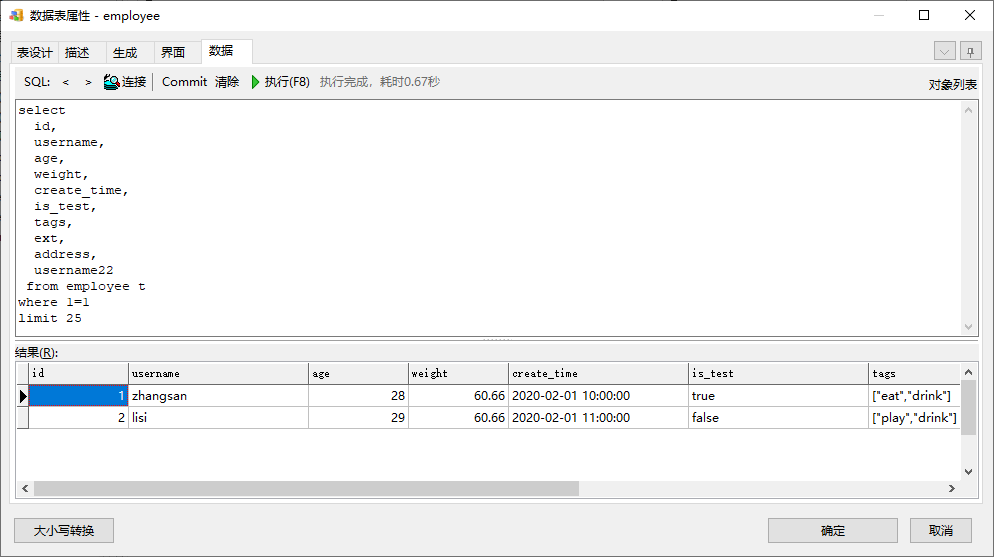The width and height of the screenshot is (994, 557).
Task: Click the tags column header
Action: pyautogui.click(x=914, y=373)
